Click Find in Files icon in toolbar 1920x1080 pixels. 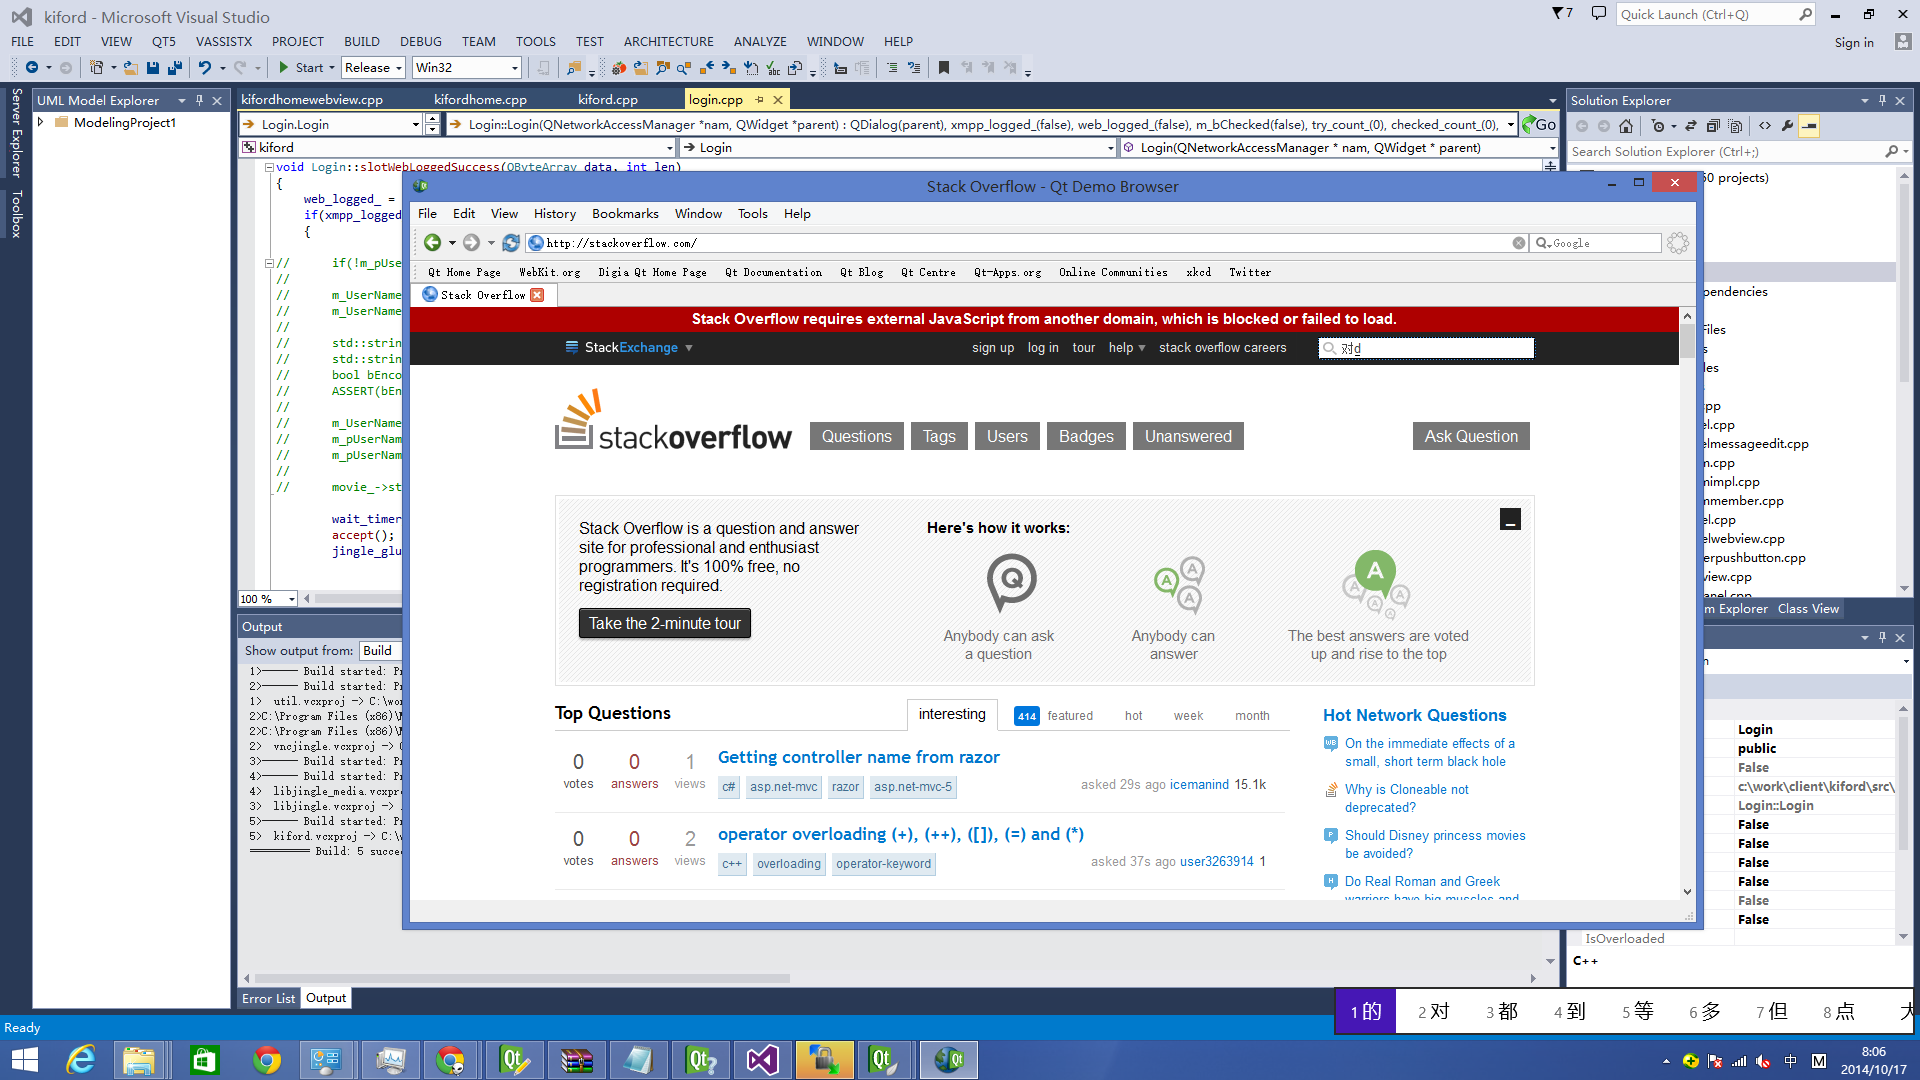pyautogui.click(x=574, y=68)
